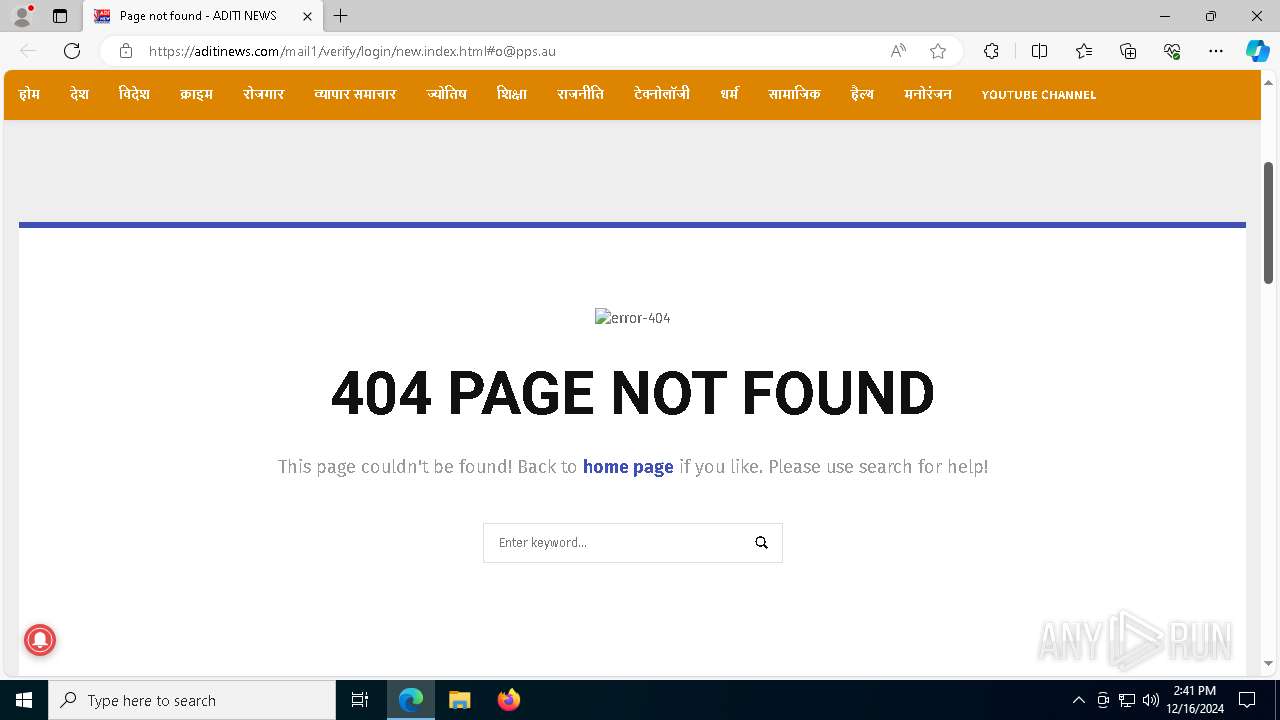Open the network tray icon

click(x=1127, y=700)
